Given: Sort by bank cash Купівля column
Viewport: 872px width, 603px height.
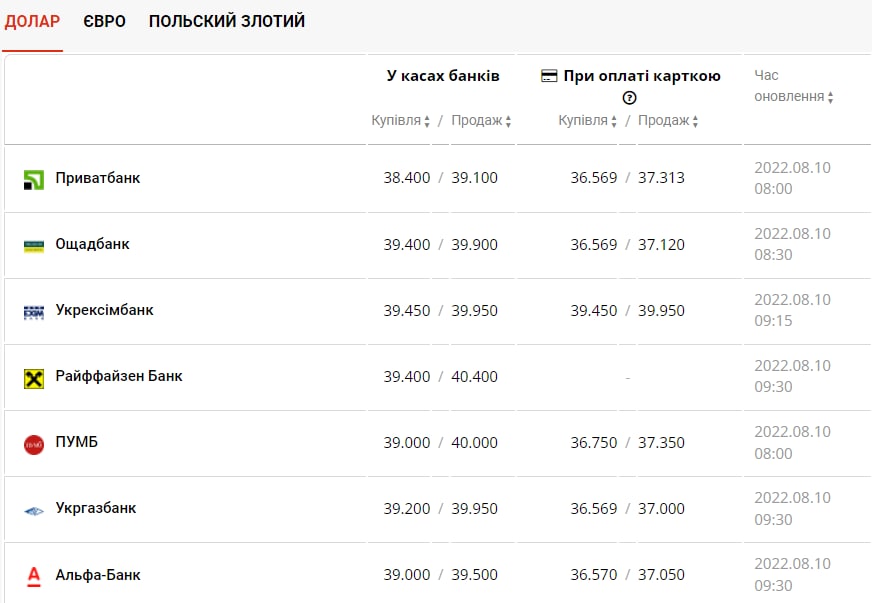Looking at the screenshot, I should click(400, 121).
